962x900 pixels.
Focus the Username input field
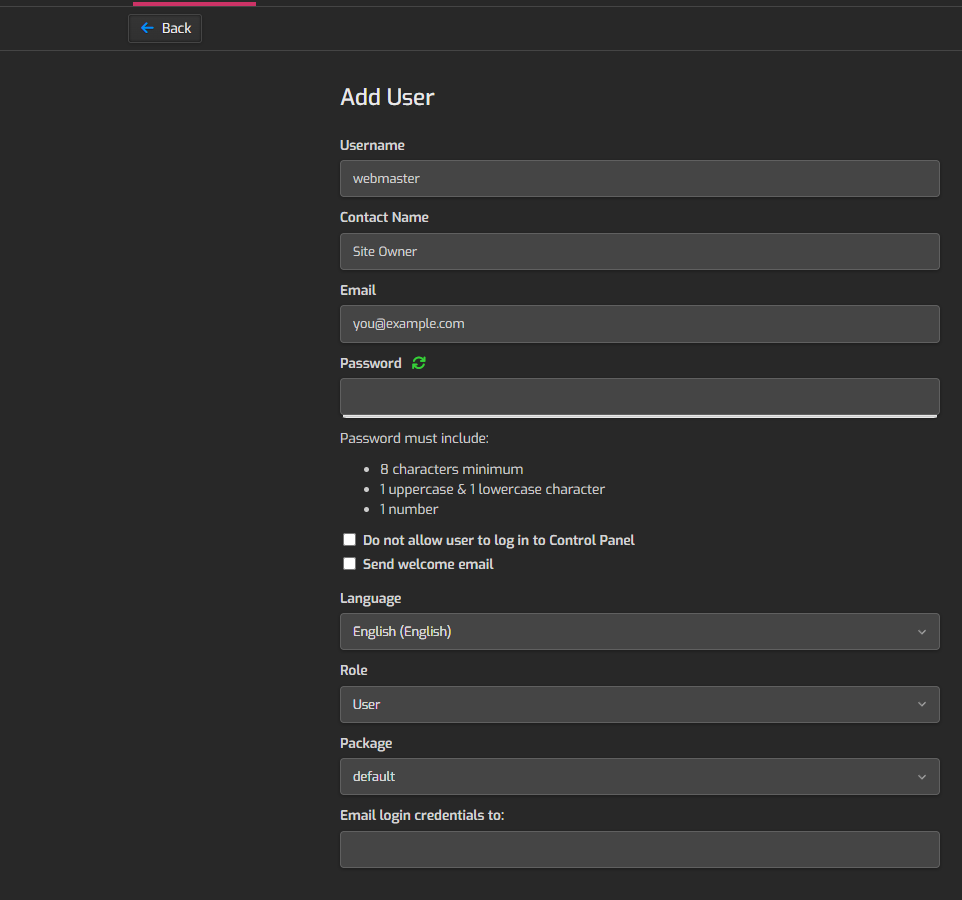pyautogui.click(x=639, y=179)
